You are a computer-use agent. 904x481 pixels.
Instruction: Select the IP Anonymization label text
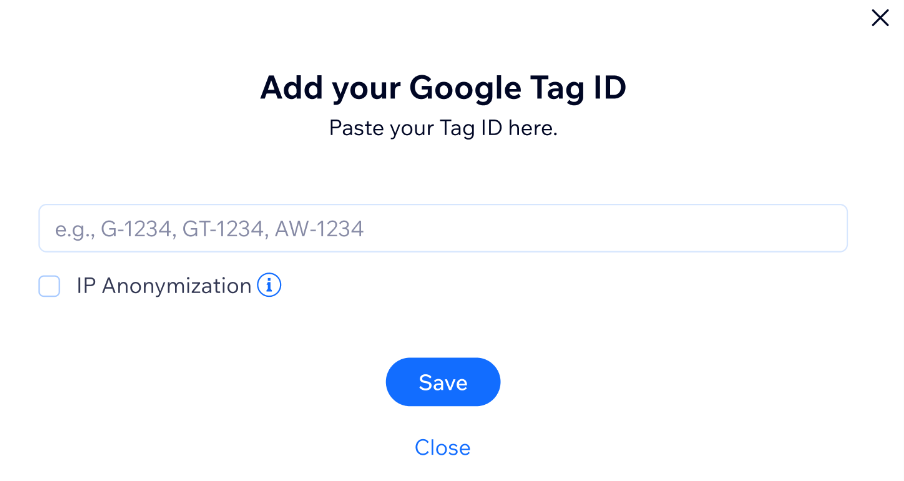point(164,286)
